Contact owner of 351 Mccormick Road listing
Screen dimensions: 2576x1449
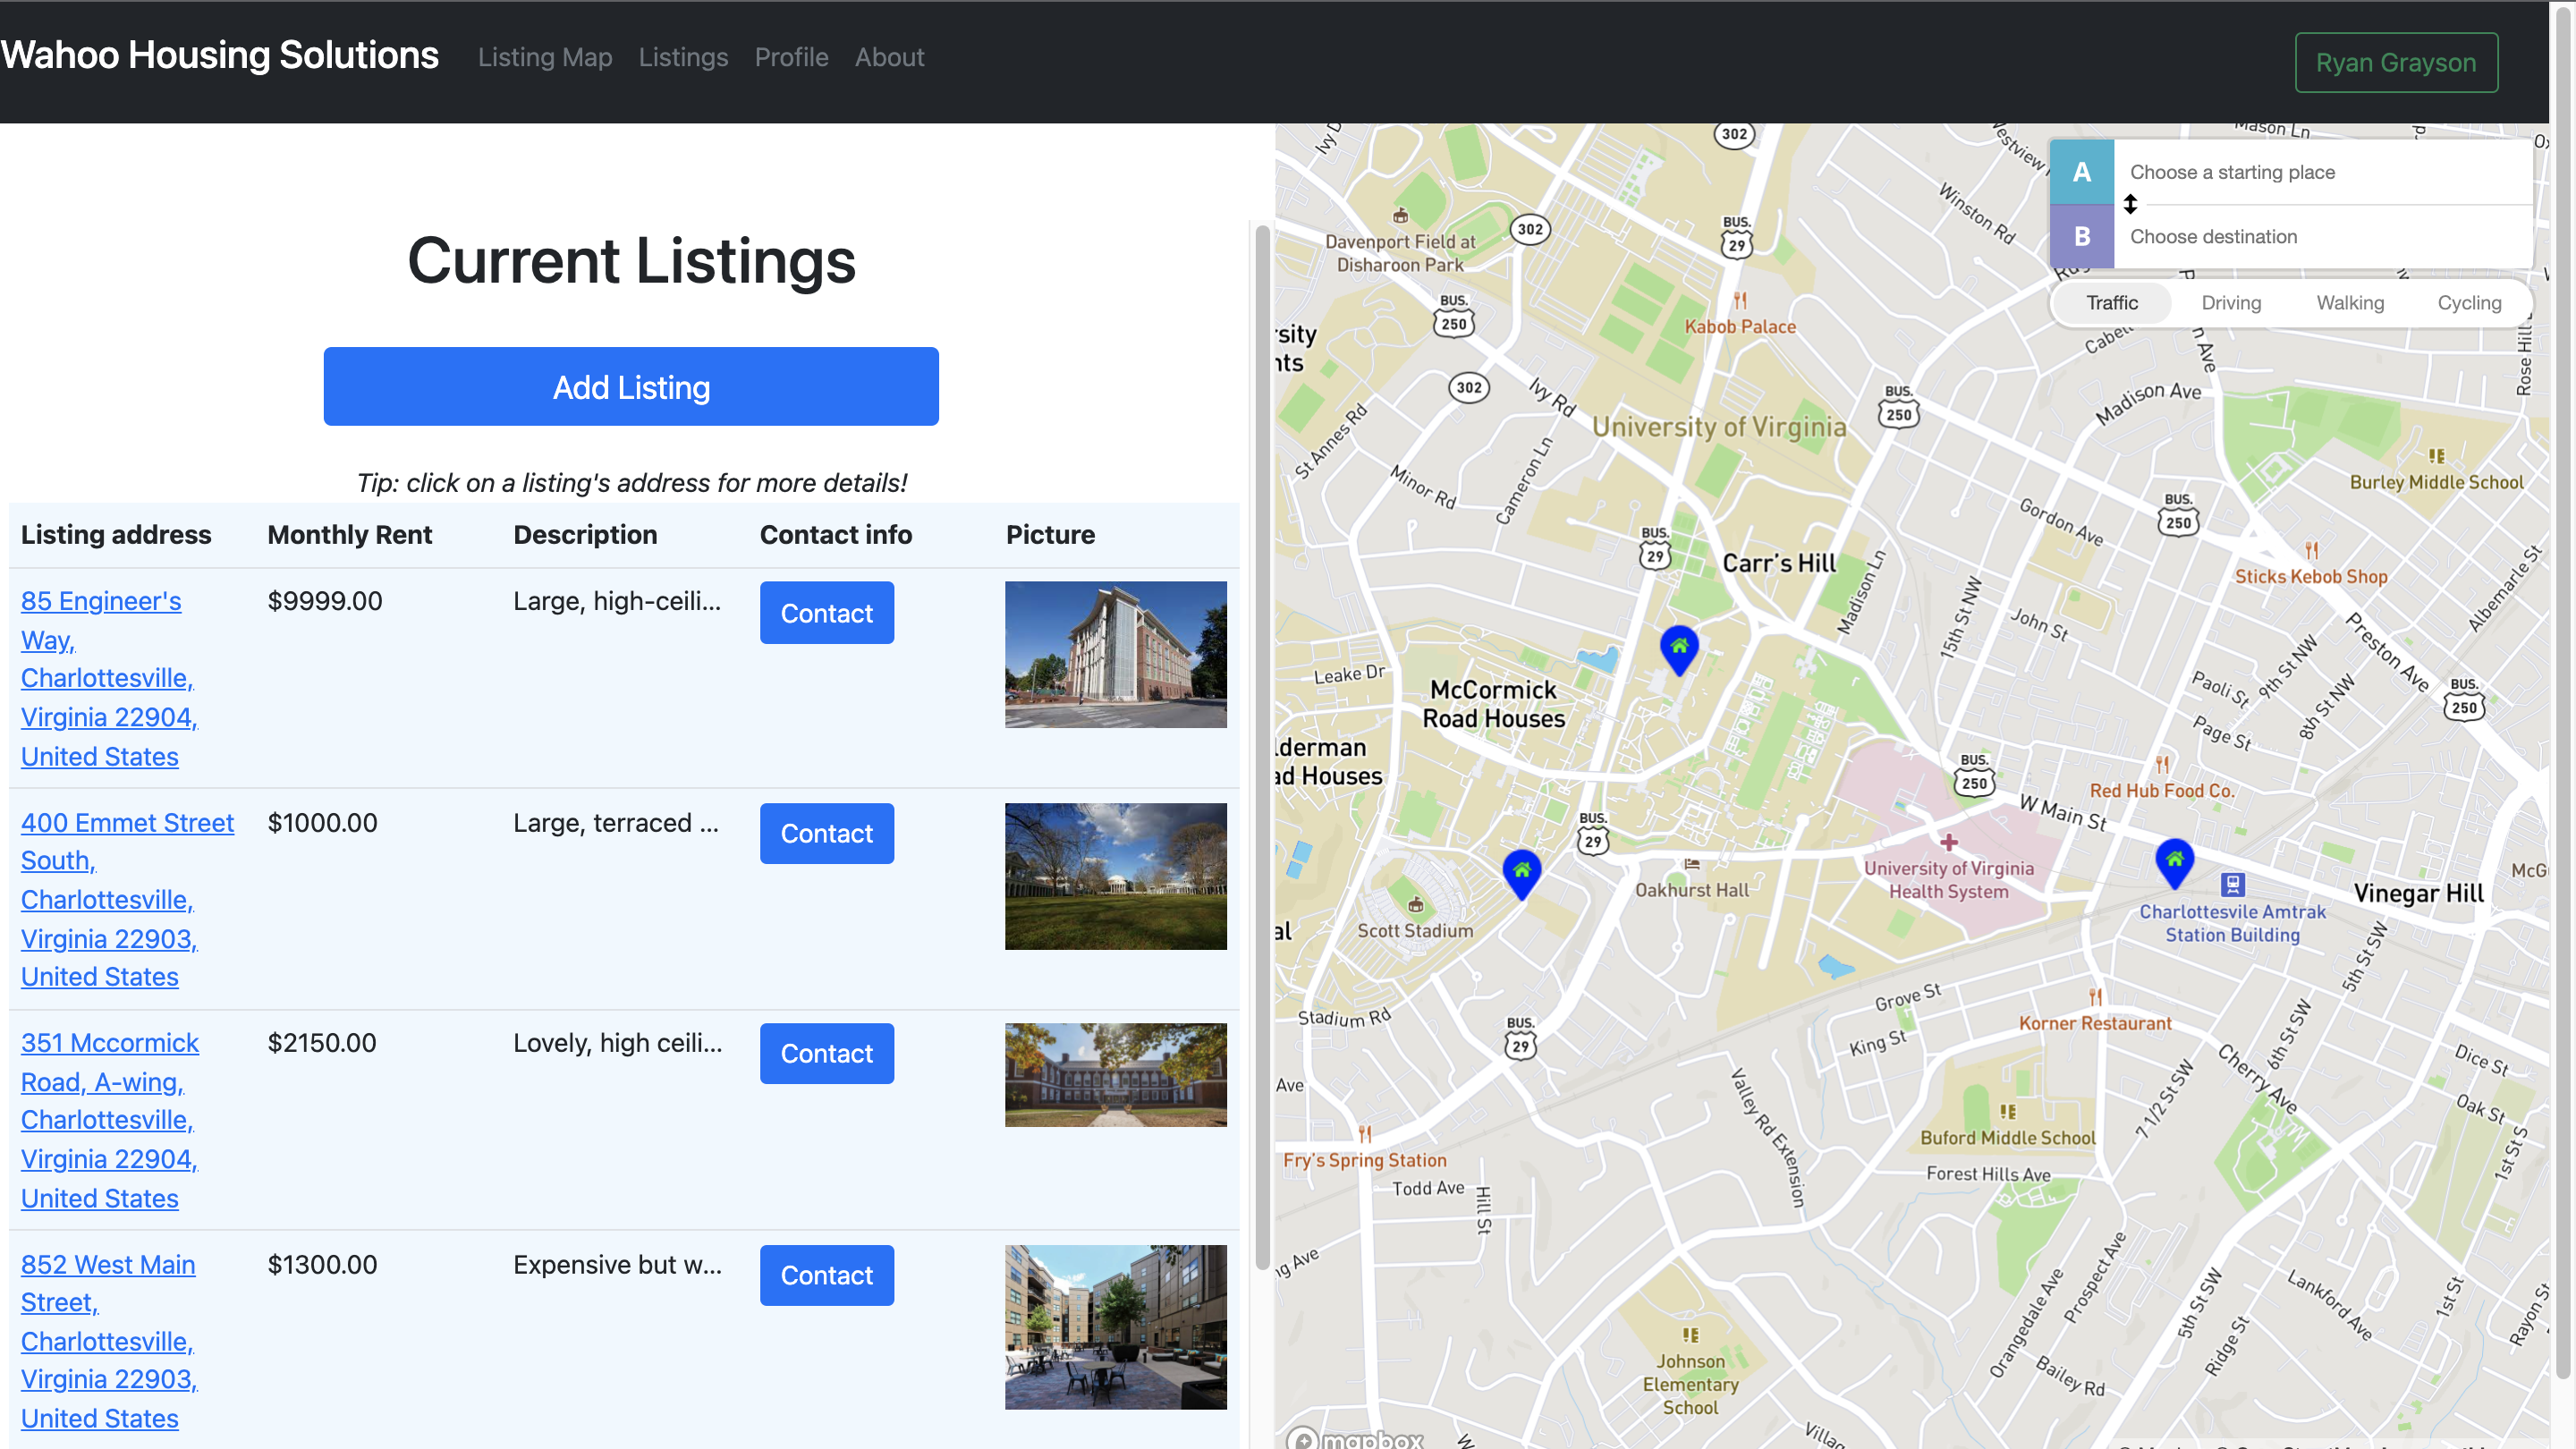click(x=826, y=1054)
